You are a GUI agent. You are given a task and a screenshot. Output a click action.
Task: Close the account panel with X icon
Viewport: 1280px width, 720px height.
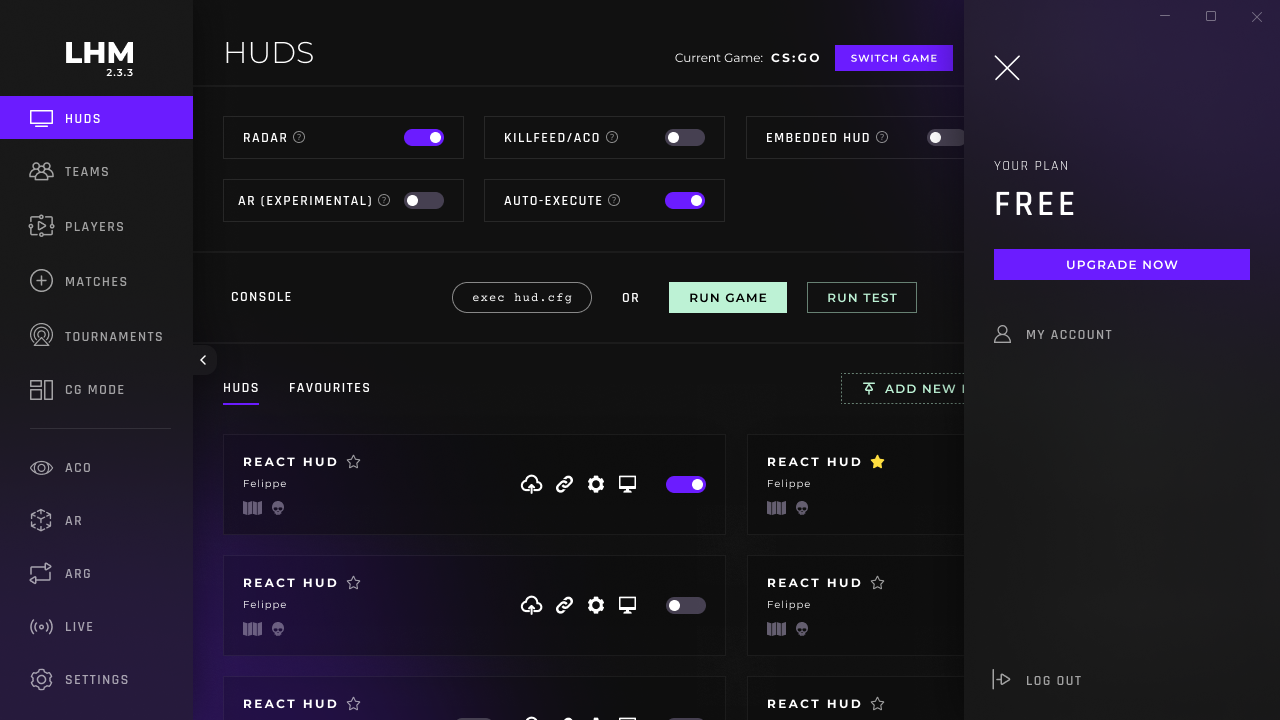pos(1007,68)
